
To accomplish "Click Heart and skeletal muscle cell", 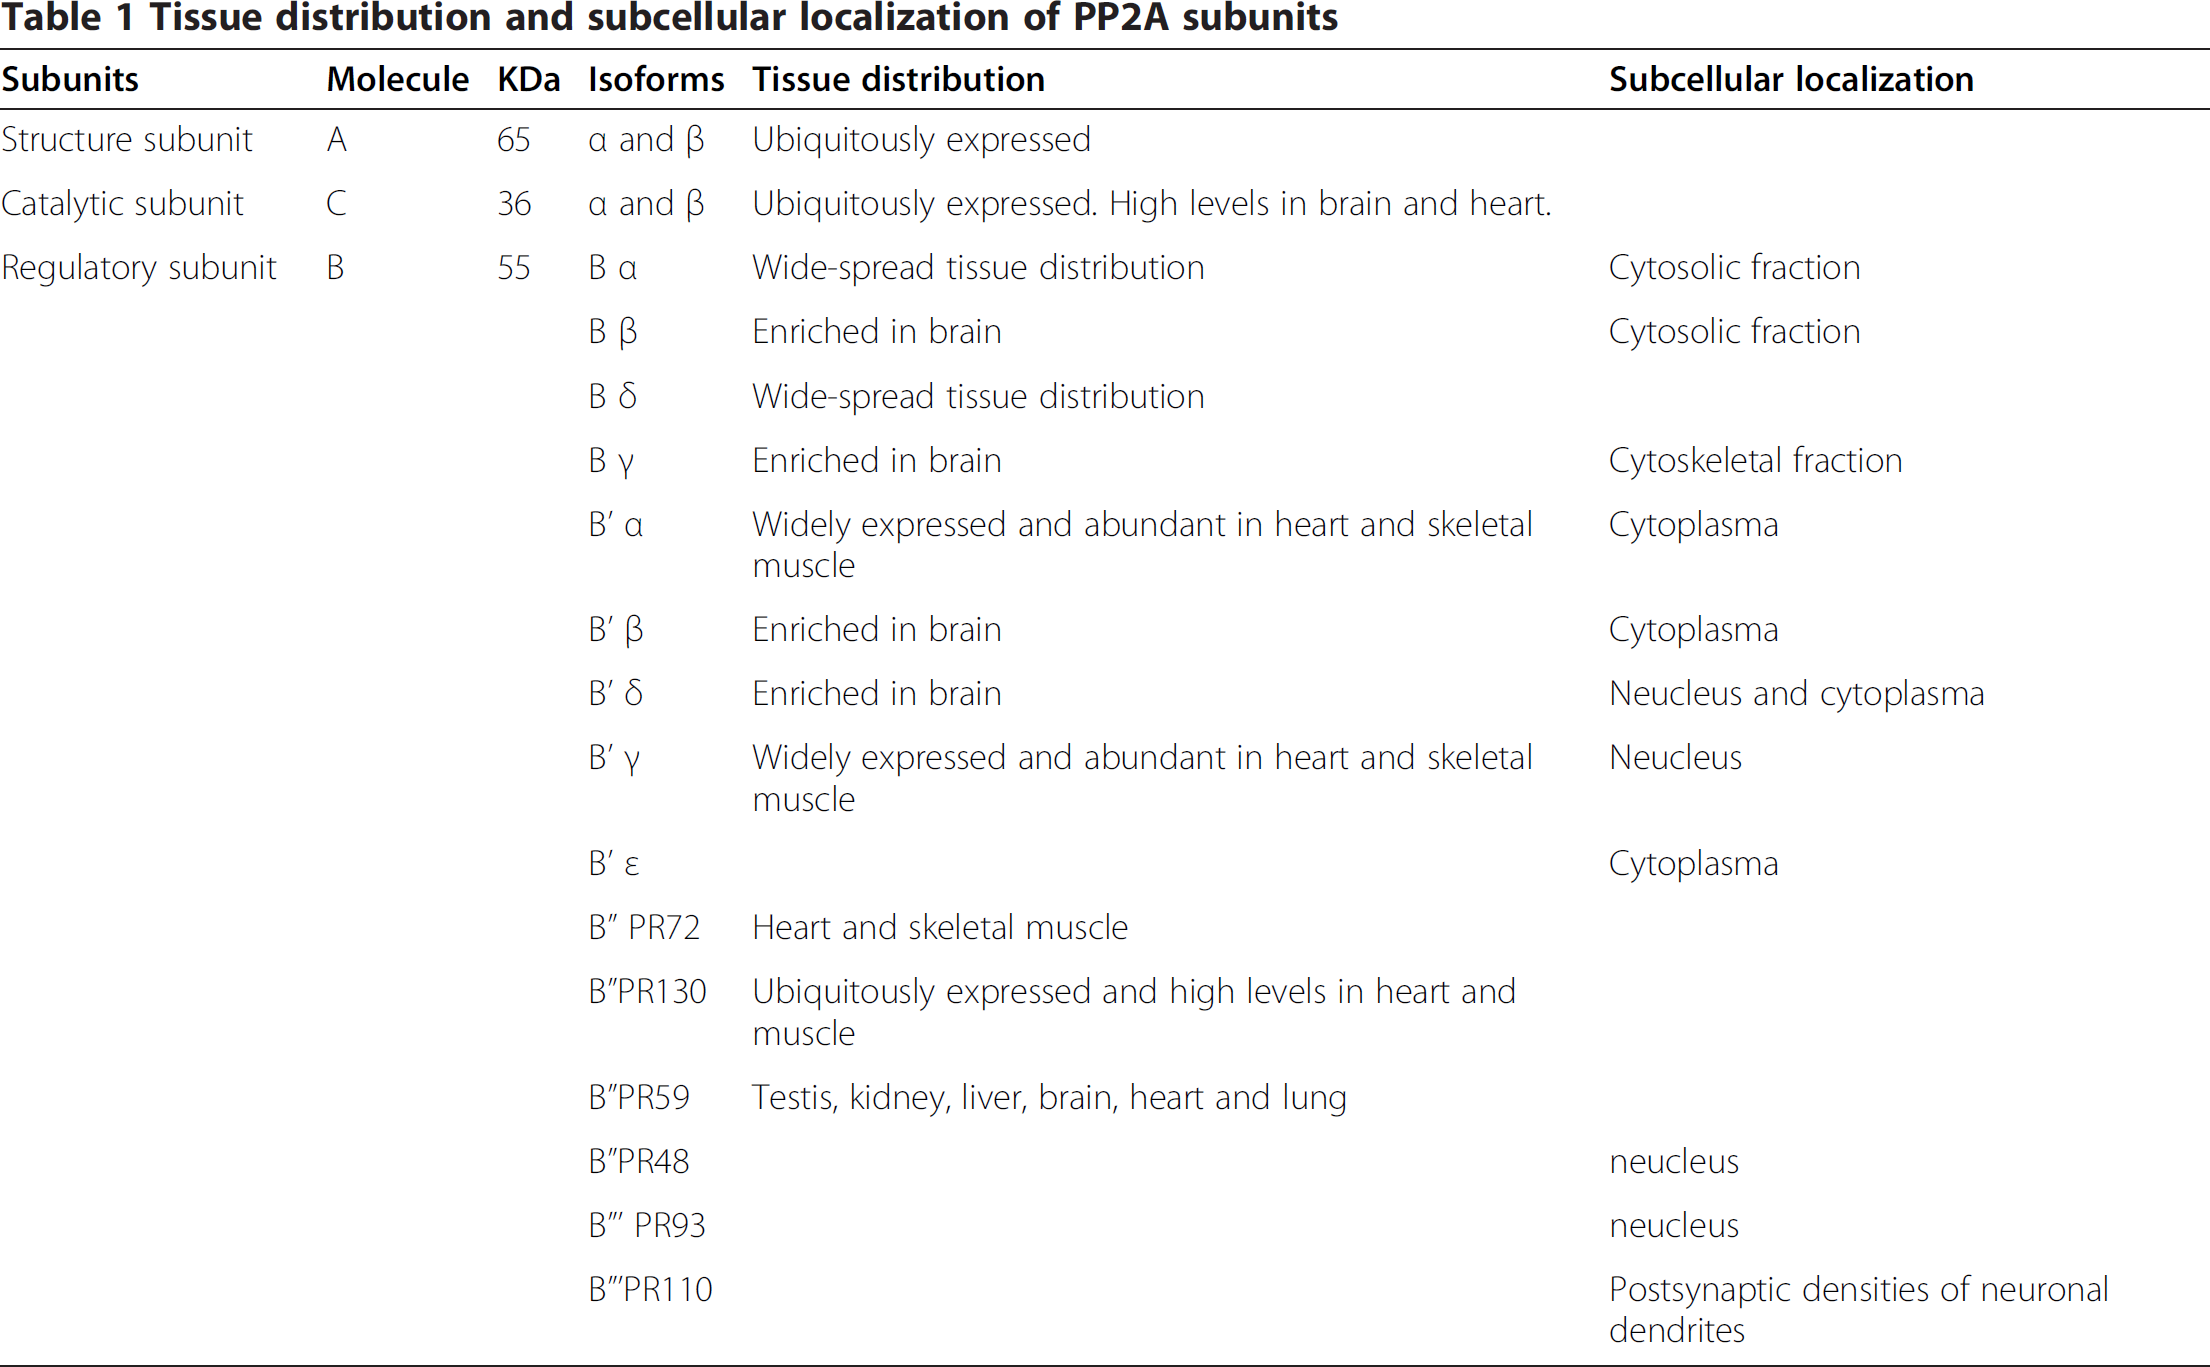I will [940, 927].
